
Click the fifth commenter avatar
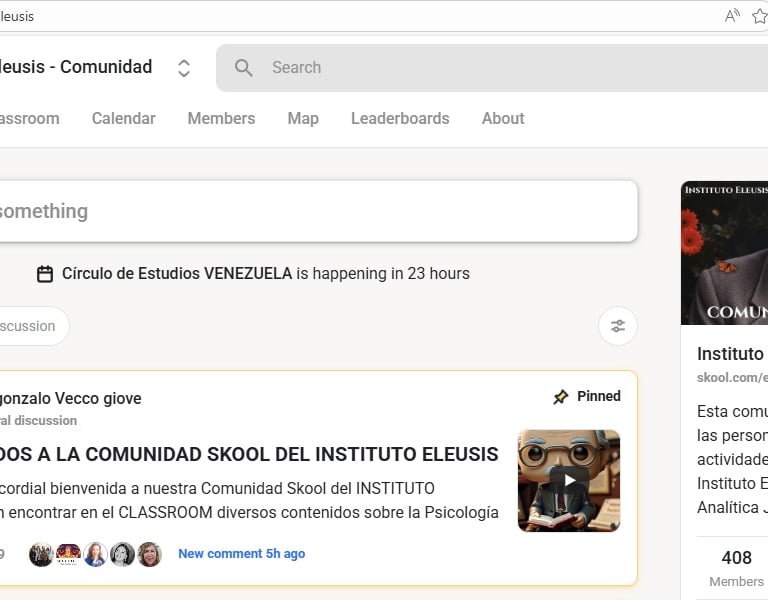click(x=149, y=554)
